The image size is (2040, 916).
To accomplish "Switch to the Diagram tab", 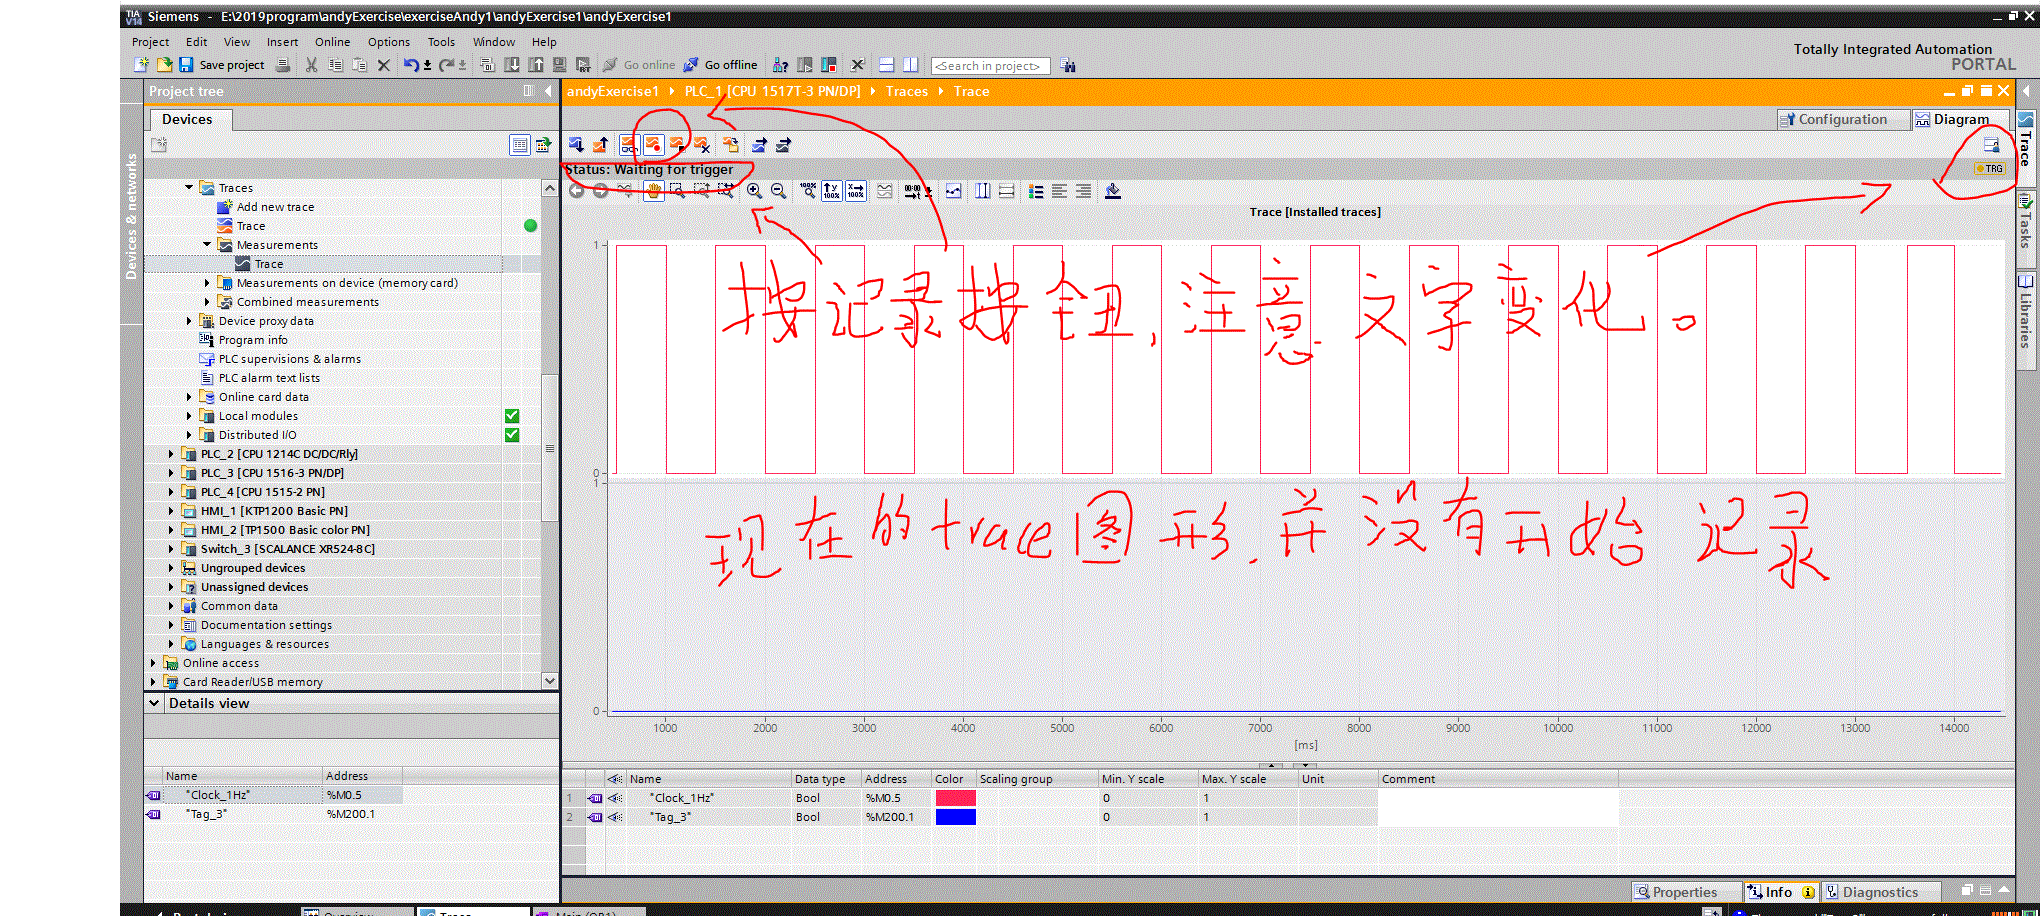I will 1962,119.
